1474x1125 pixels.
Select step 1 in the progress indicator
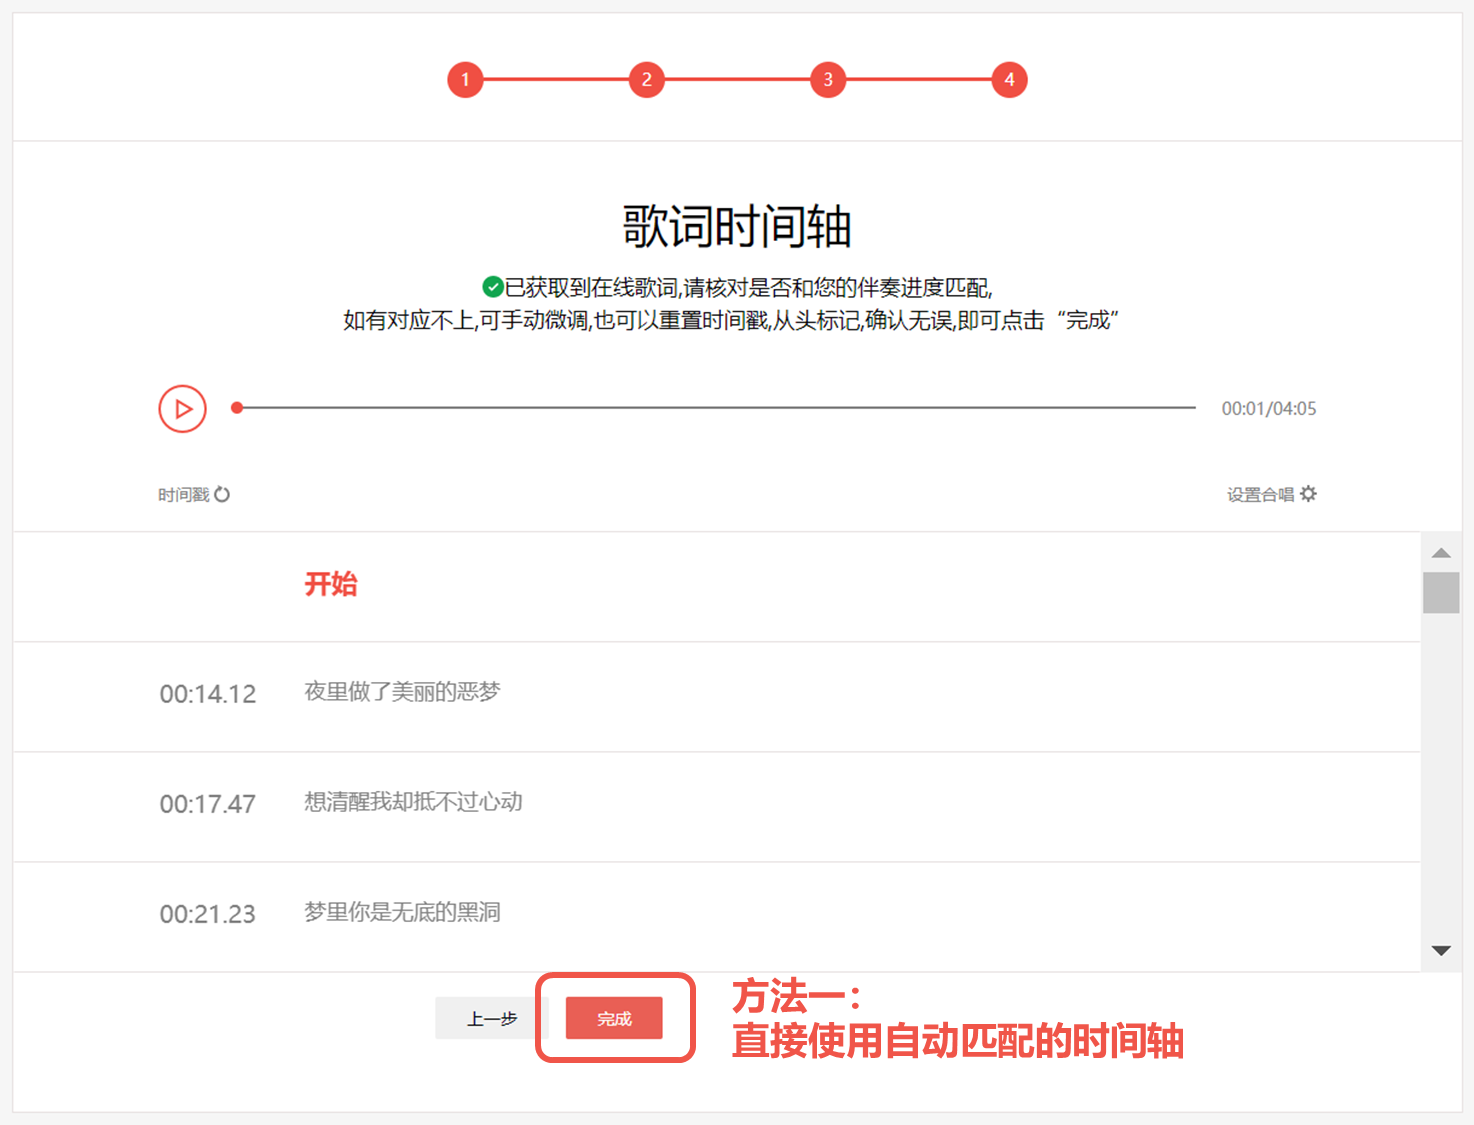(x=465, y=79)
